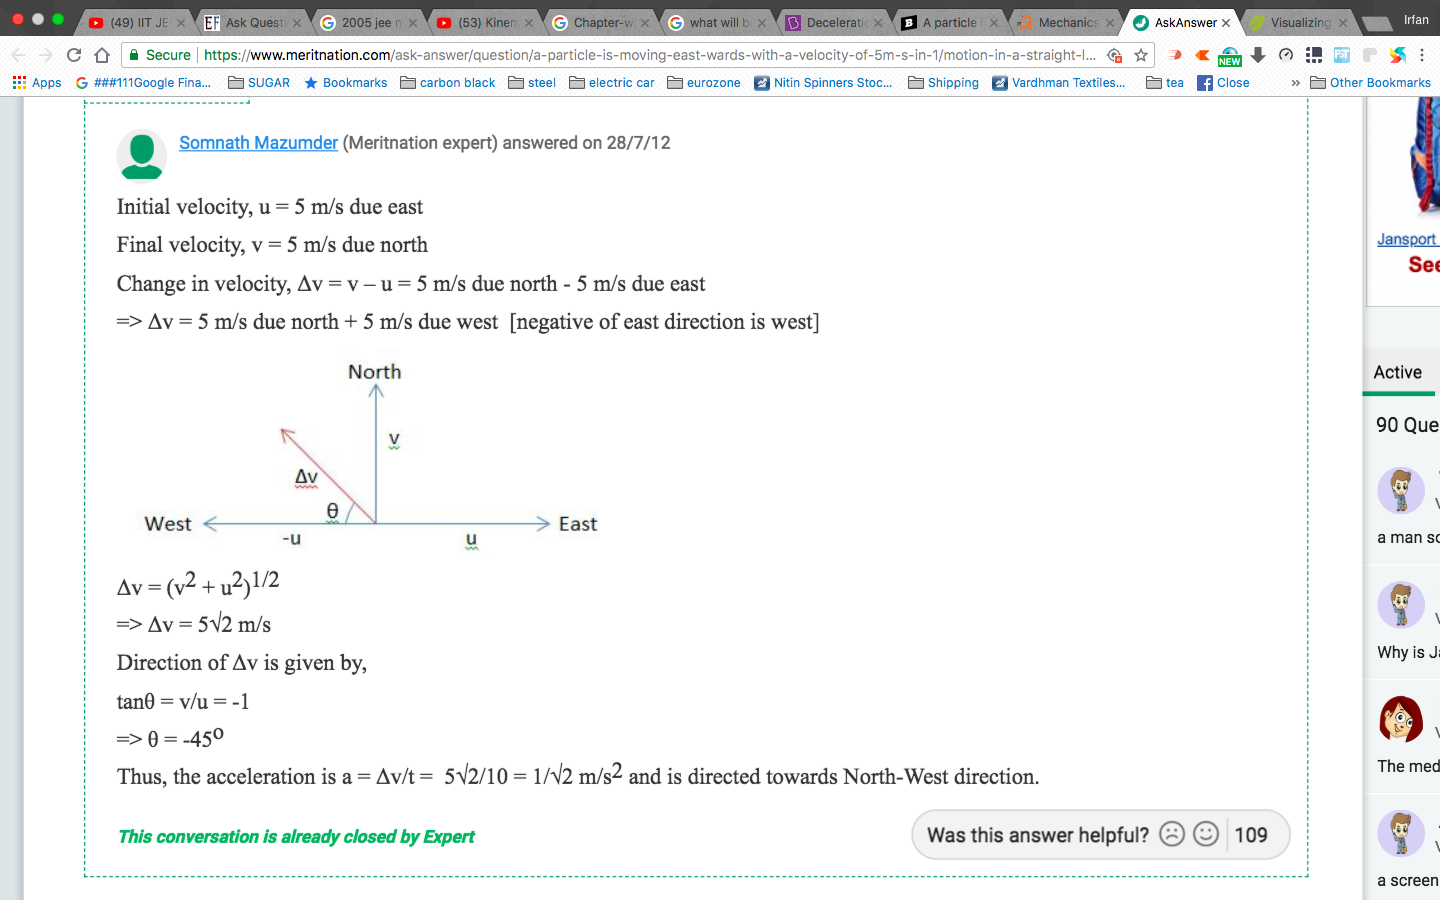Click the gray download-arrow extension icon

(1258, 55)
